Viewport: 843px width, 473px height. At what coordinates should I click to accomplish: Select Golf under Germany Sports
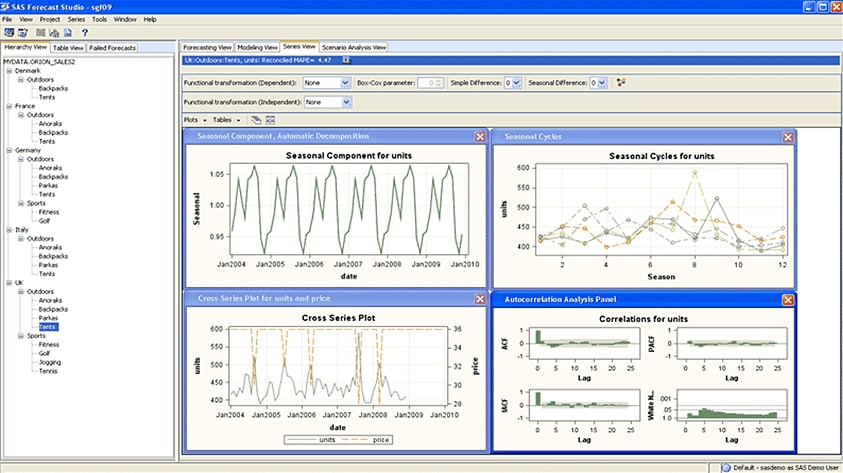click(44, 221)
